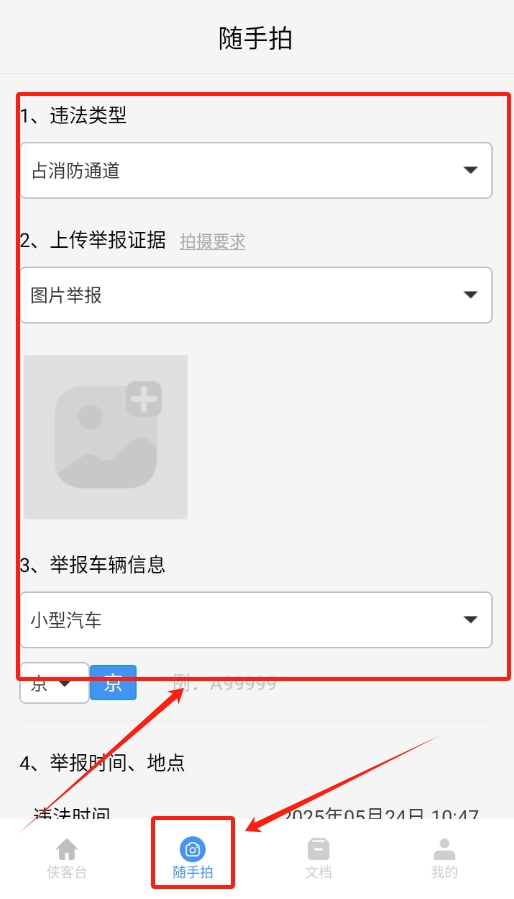
Task: Expand the 小型汽车 vehicle type dropdown
Action: click(x=256, y=620)
